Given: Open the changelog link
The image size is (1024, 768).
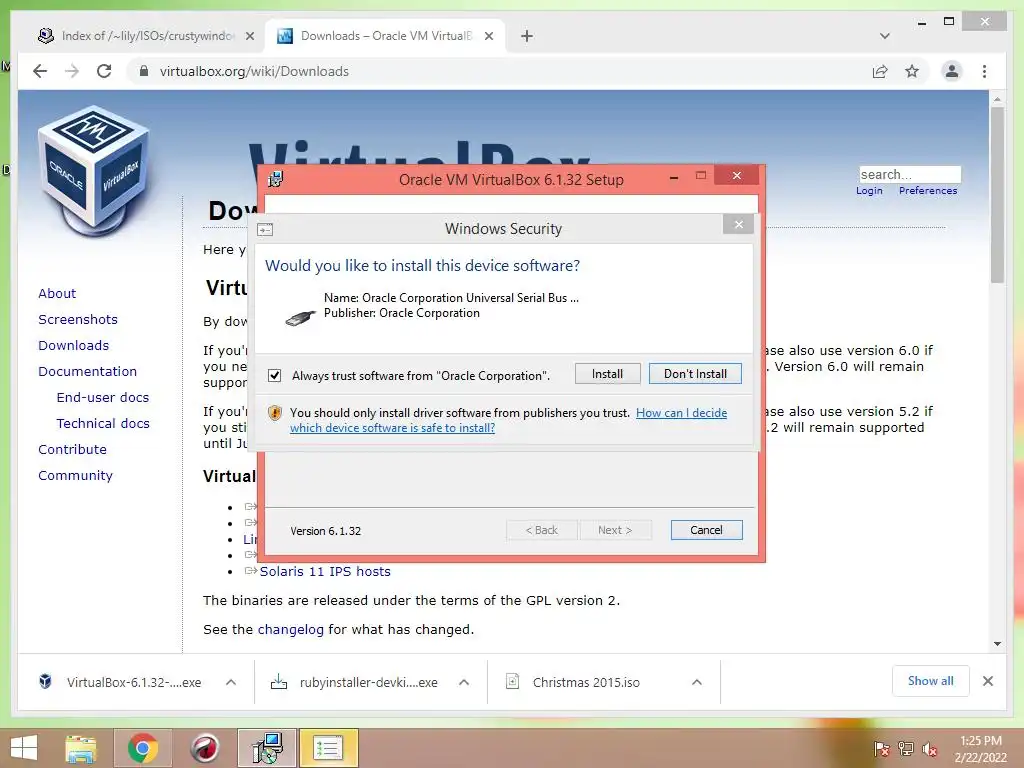Looking at the screenshot, I should [x=291, y=630].
